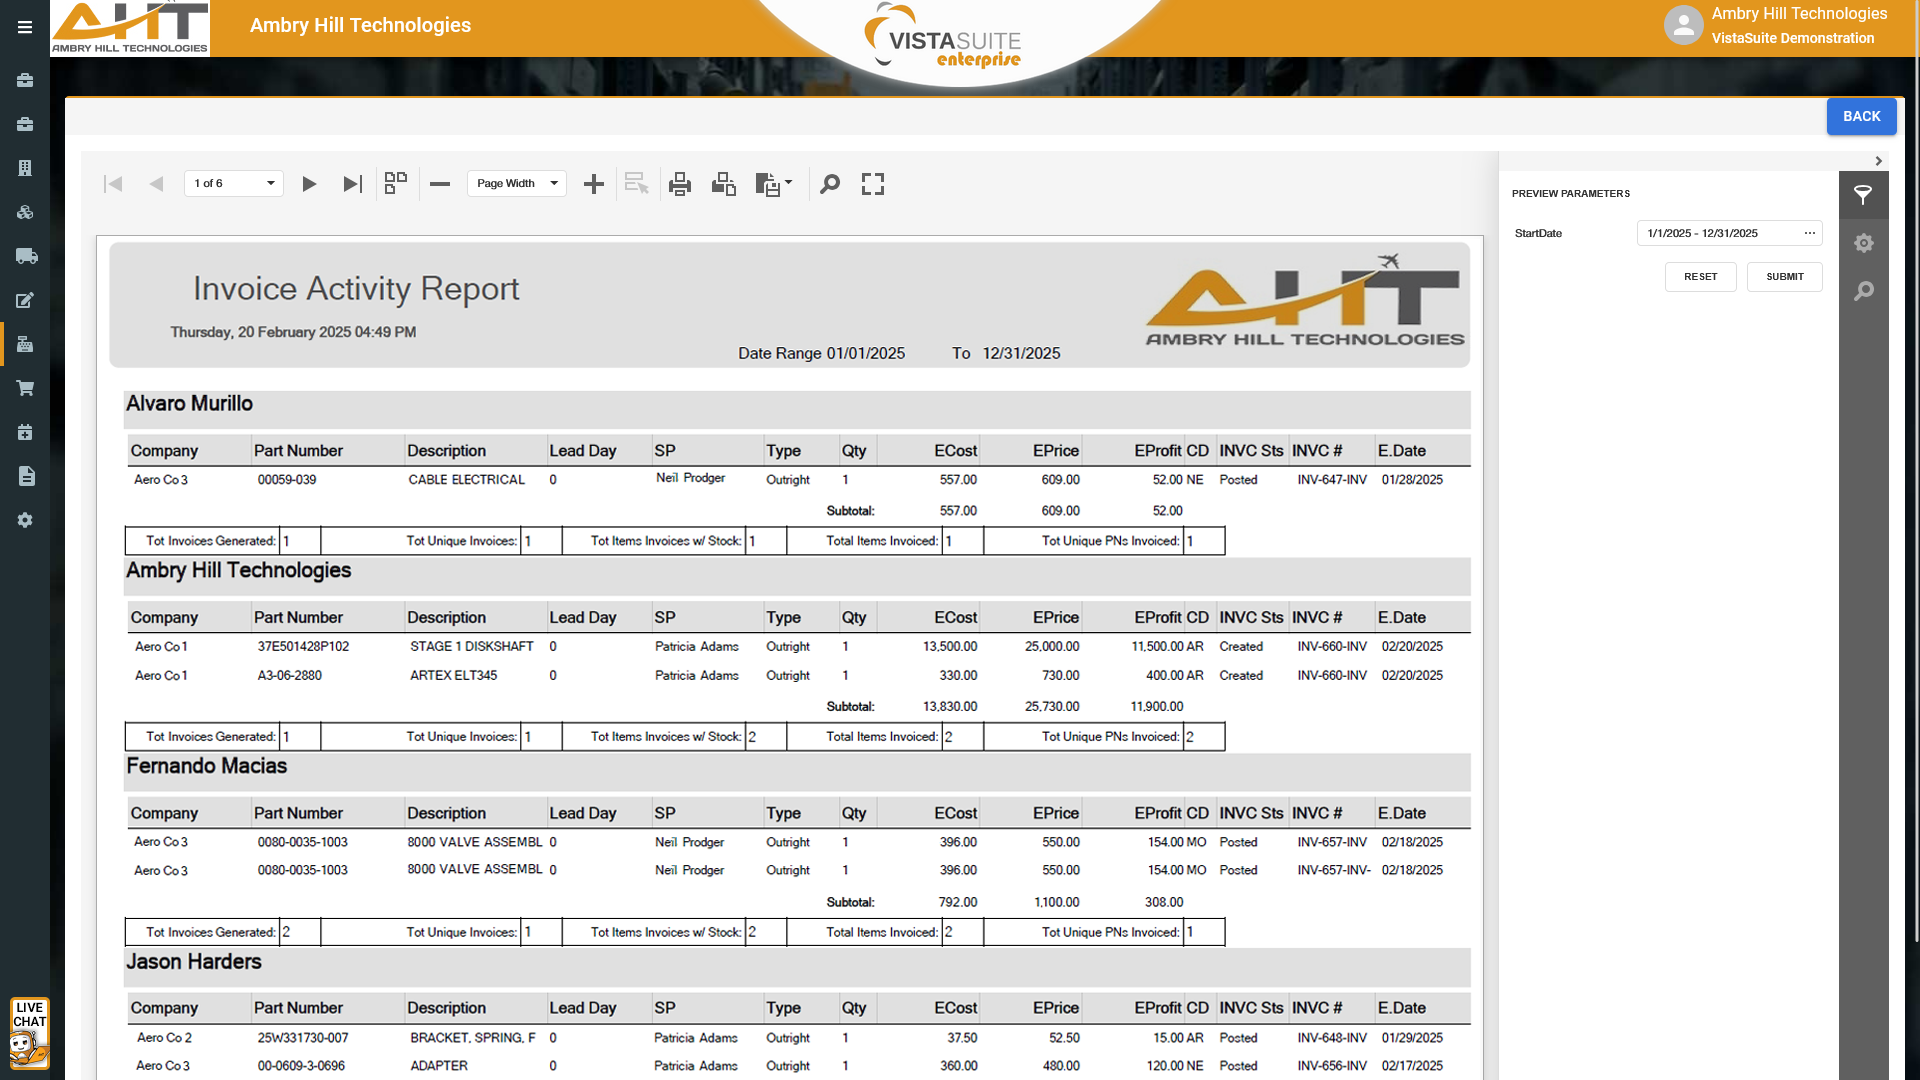Open the Export To dropdown

774,184
